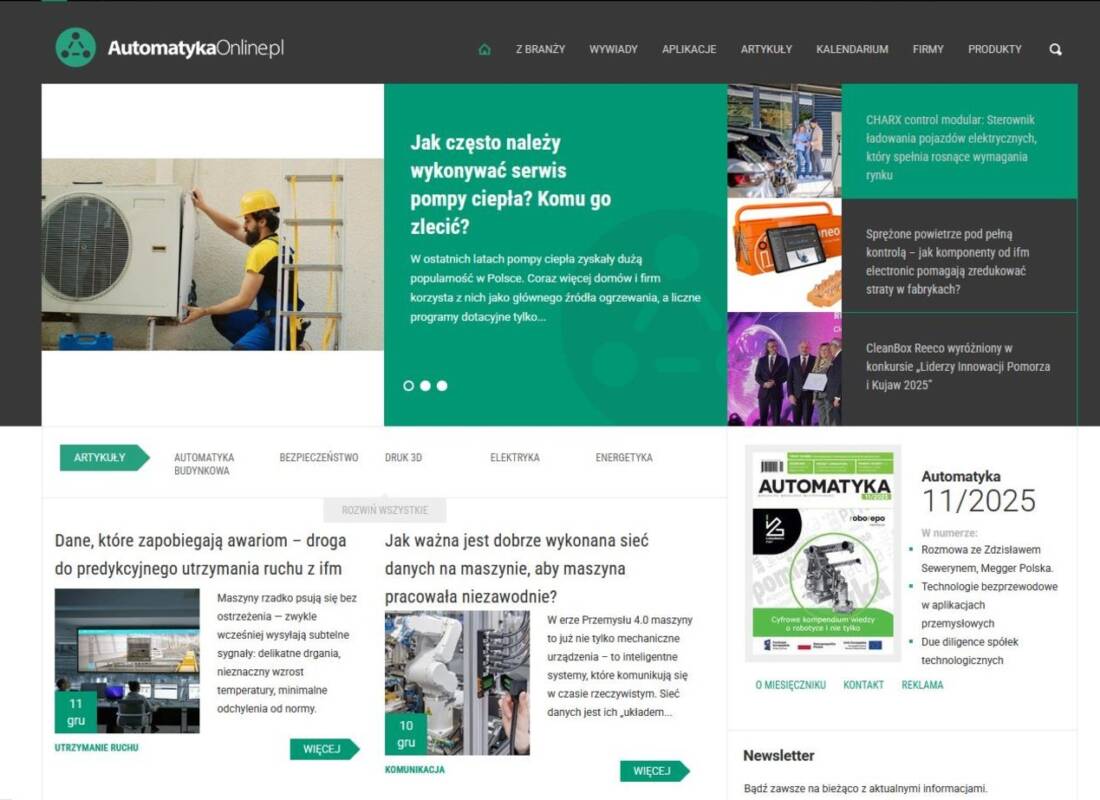Select the first carousel slide dot
The width and height of the screenshot is (1100, 800).
[408, 386]
